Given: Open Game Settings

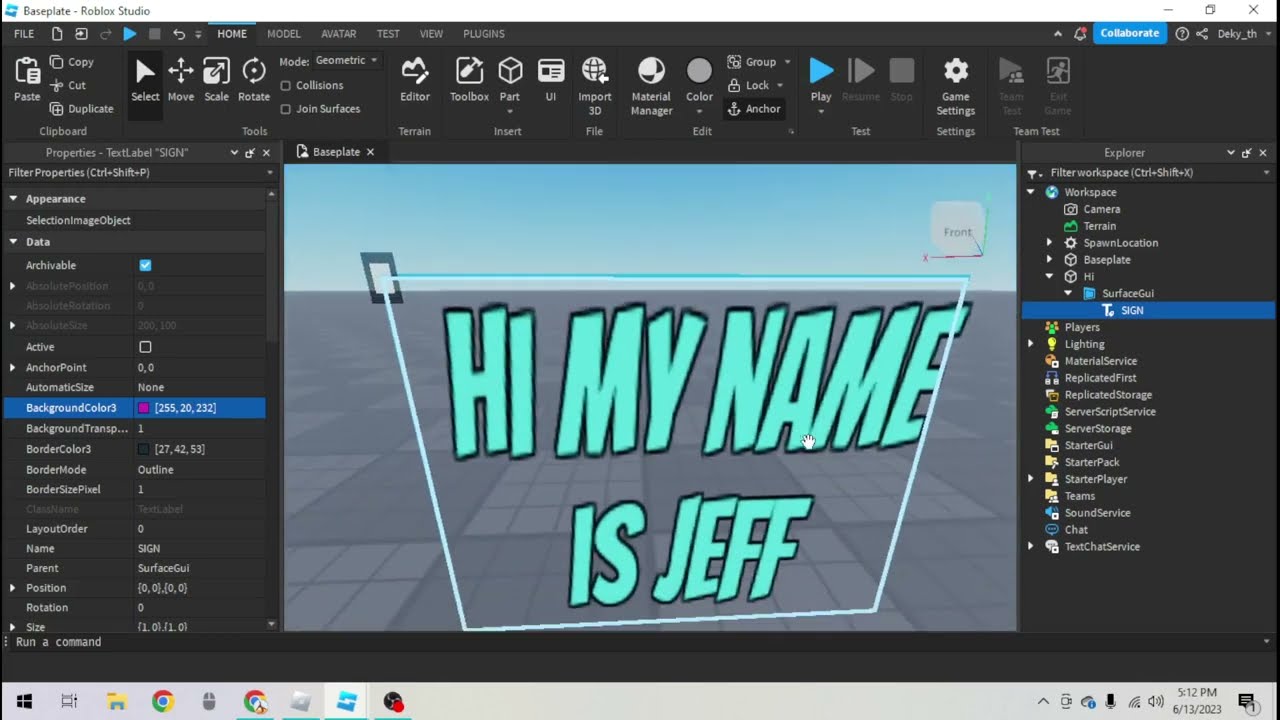Looking at the screenshot, I should [x=955, y=82].
